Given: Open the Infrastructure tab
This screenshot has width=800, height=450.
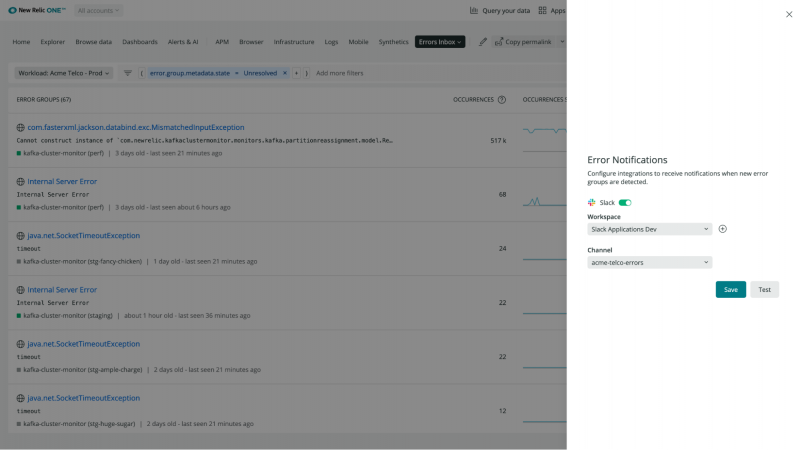Looking at the screenshot, I should coord(294,42).
